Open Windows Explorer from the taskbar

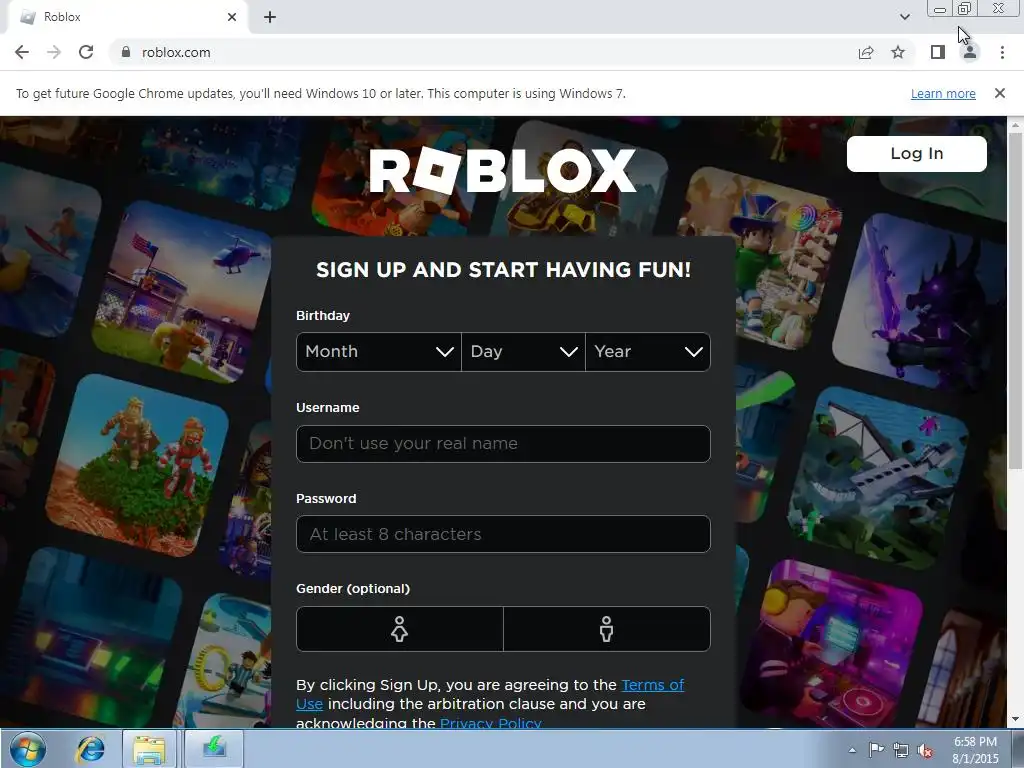[150, 749]
